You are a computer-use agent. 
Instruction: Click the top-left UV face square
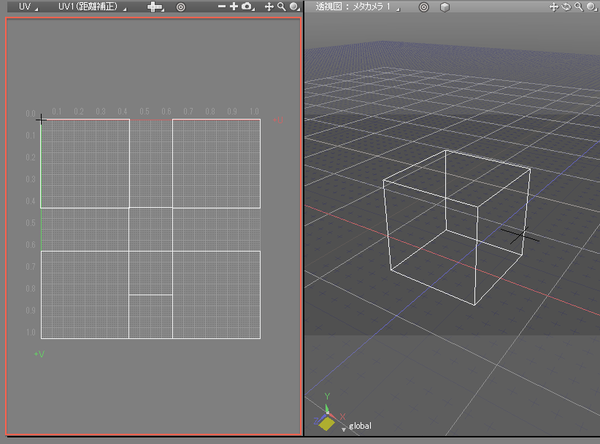(x=85, y=164)
